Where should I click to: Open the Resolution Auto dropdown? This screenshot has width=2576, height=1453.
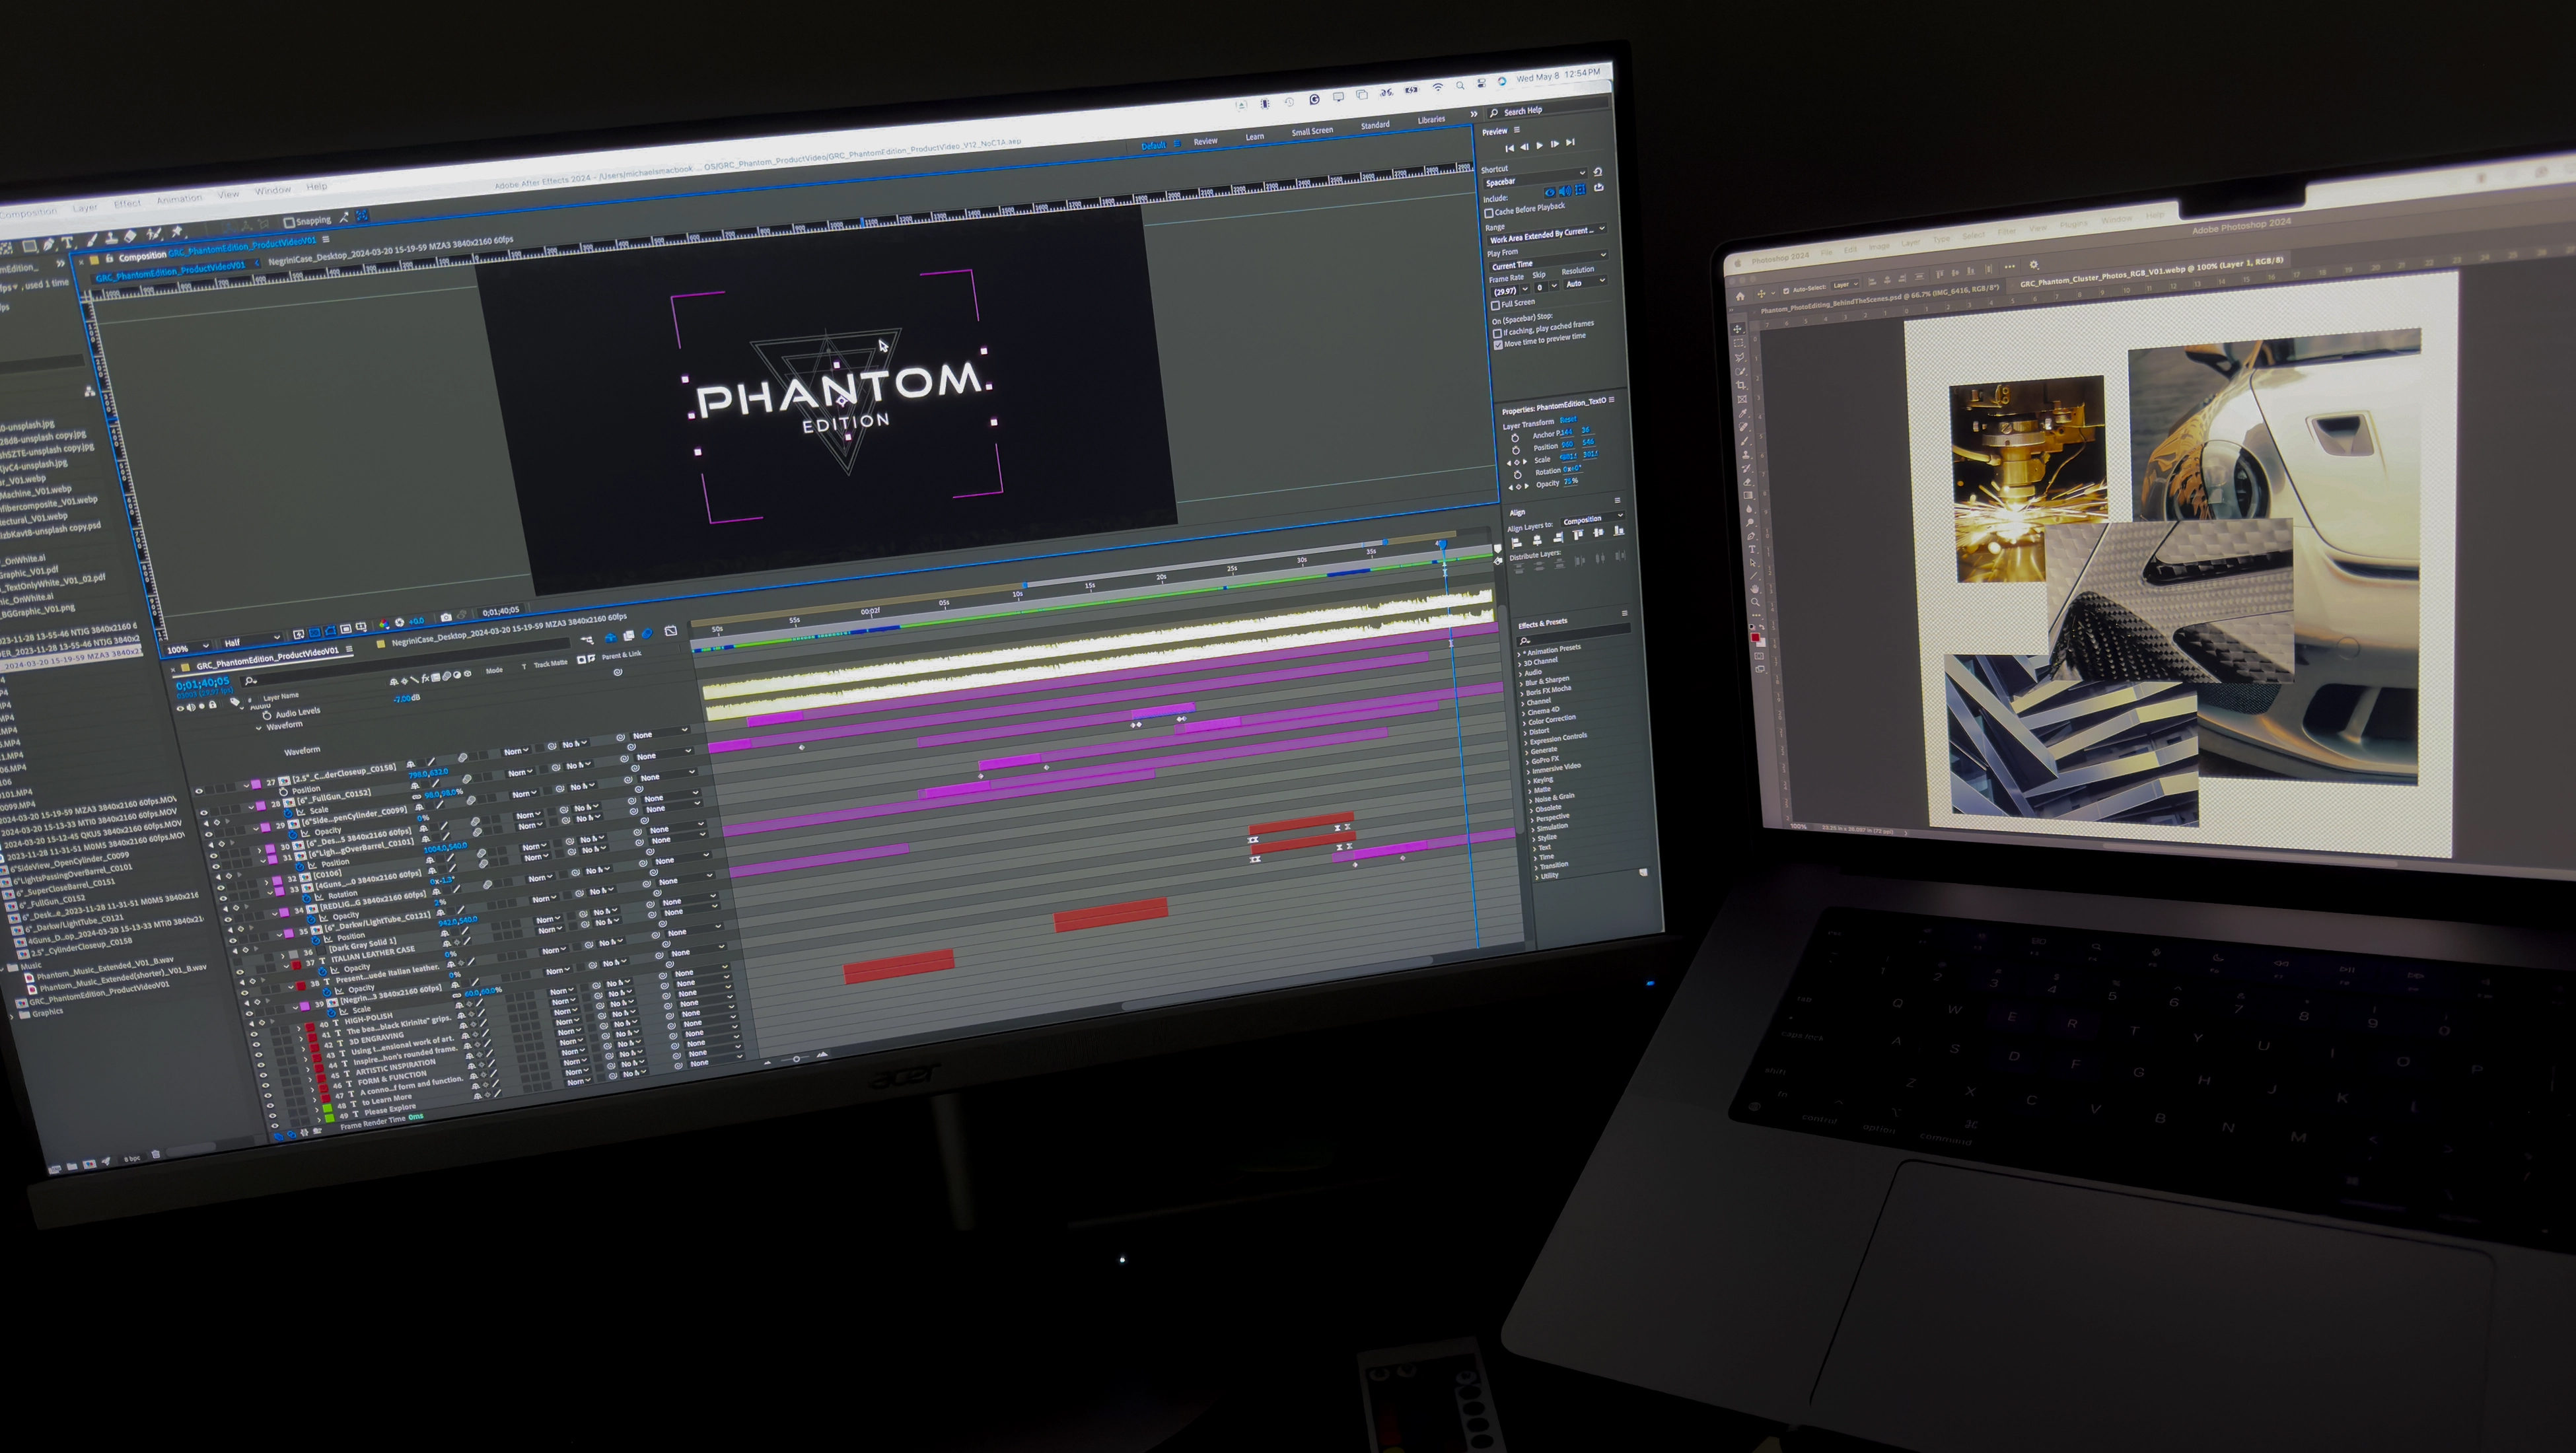click(1586, 283)
